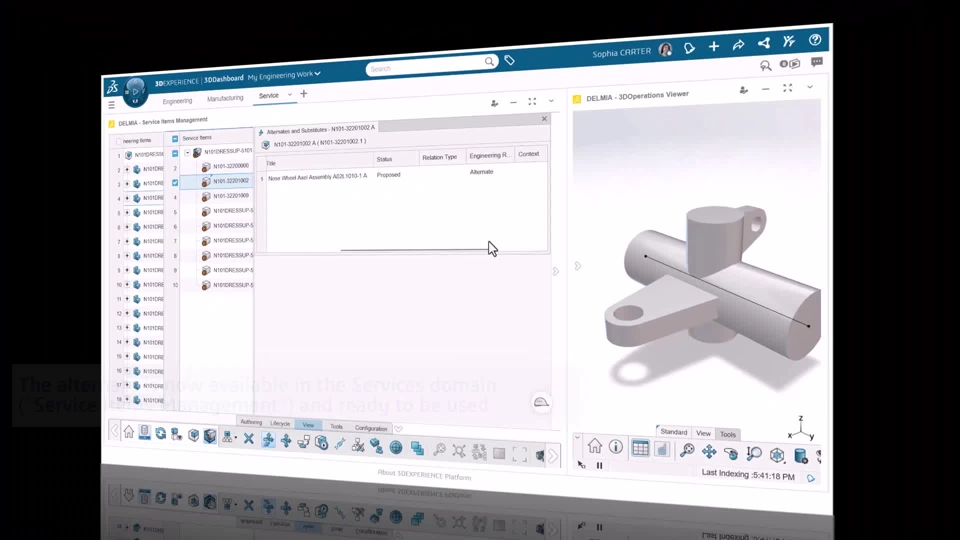
Task: Open the Standard tab in the viewer toolbar
Action: pos(673,432)
